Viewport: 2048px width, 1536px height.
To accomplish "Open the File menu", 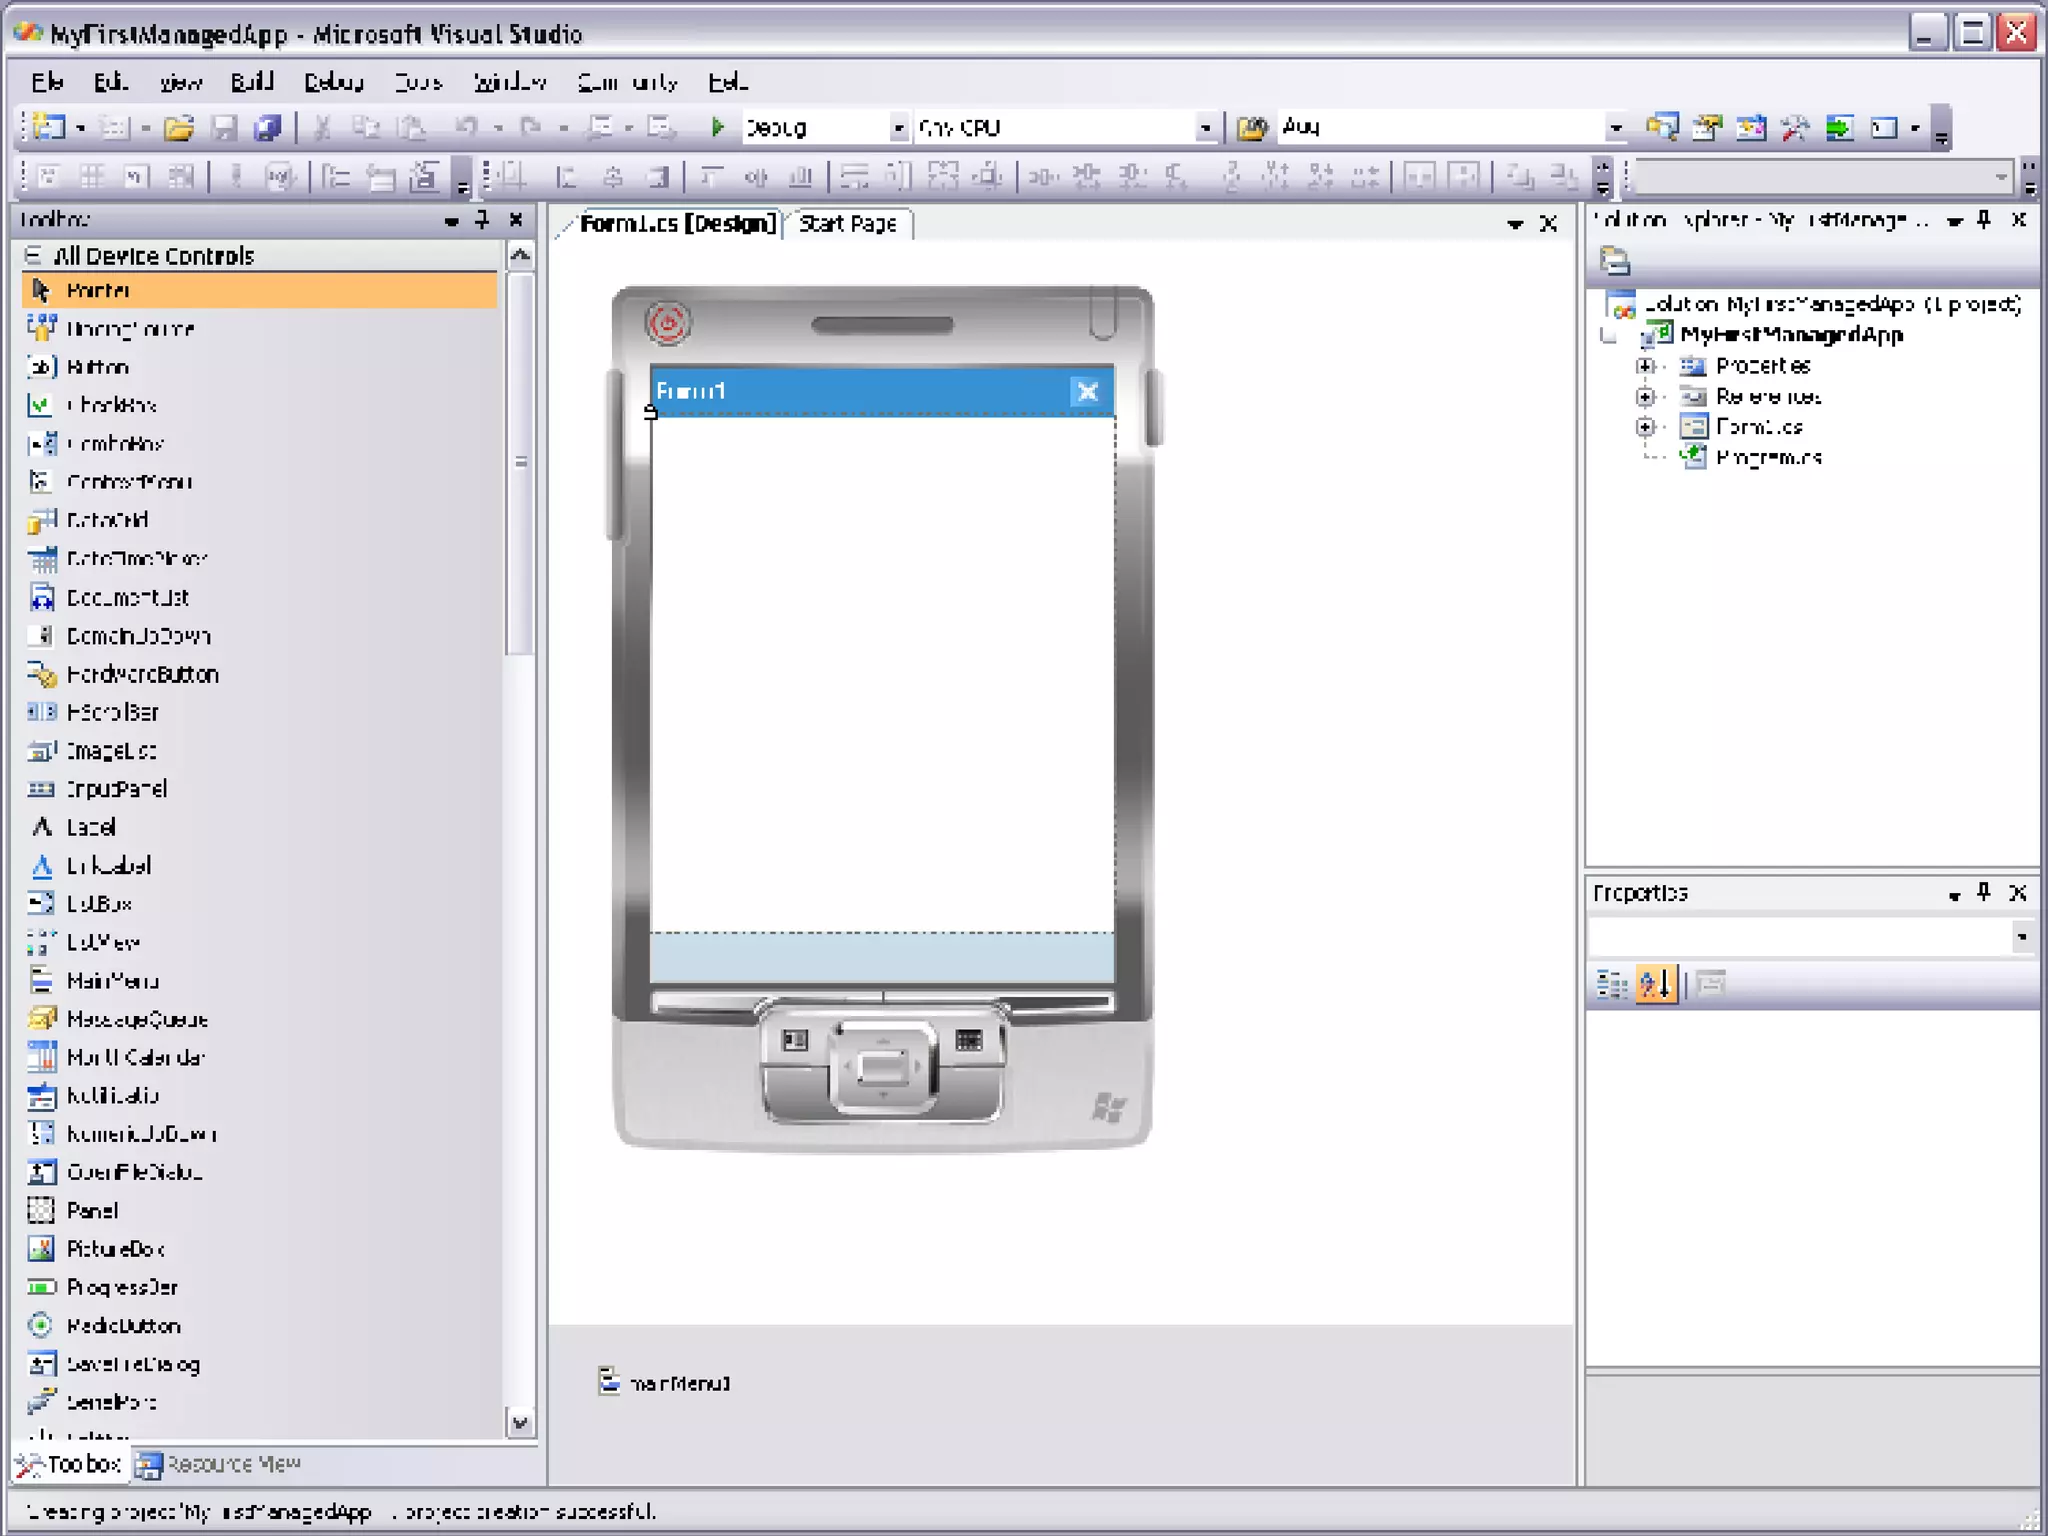I will pos(47,82).
